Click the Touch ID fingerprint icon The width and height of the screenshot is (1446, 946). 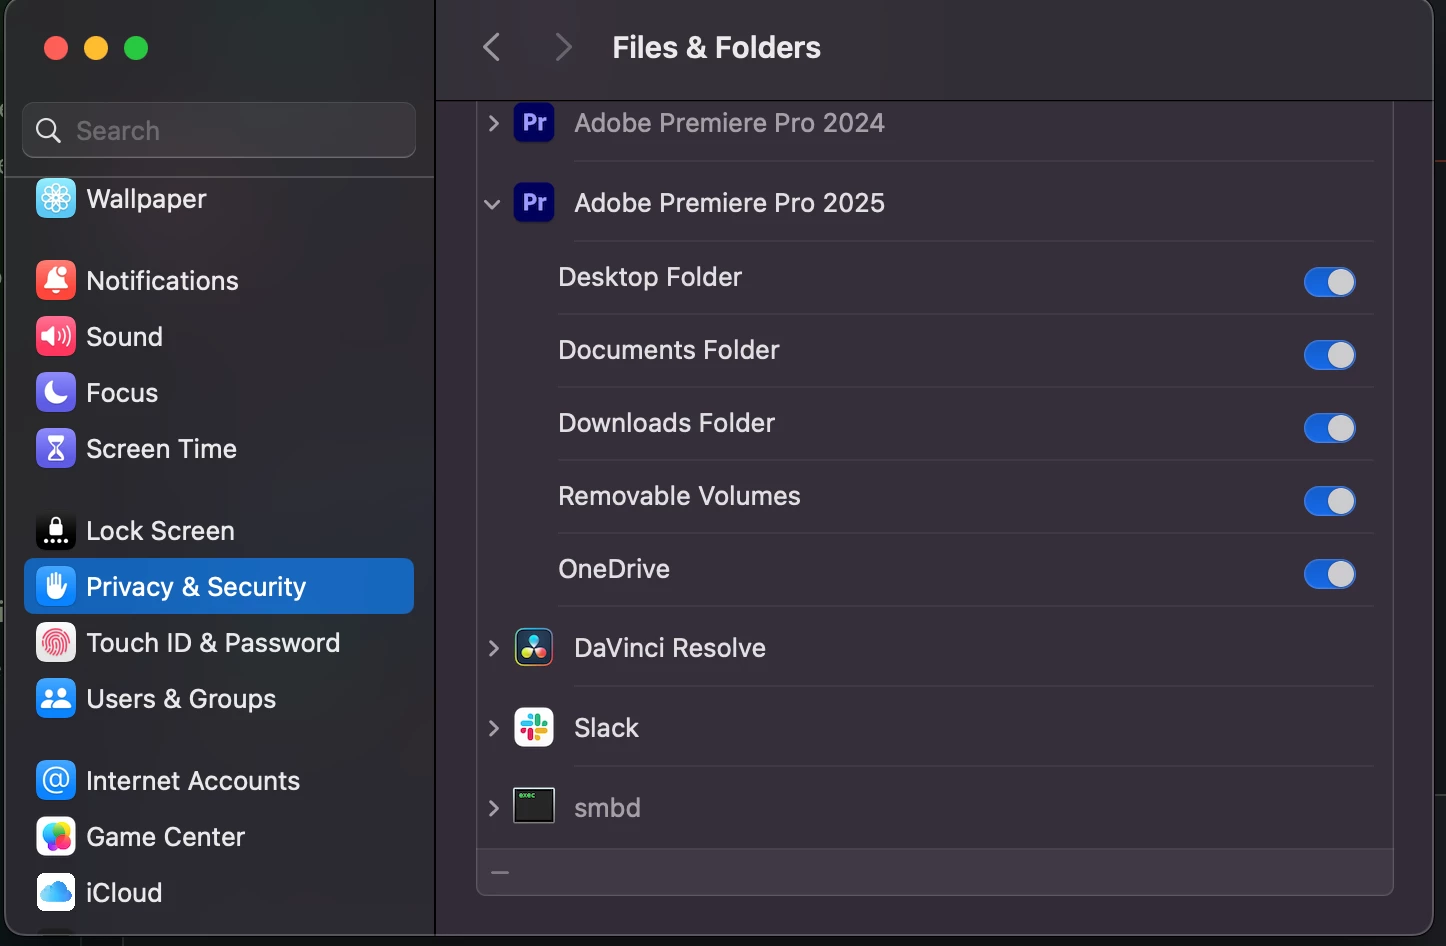click(x=56, y=643)
